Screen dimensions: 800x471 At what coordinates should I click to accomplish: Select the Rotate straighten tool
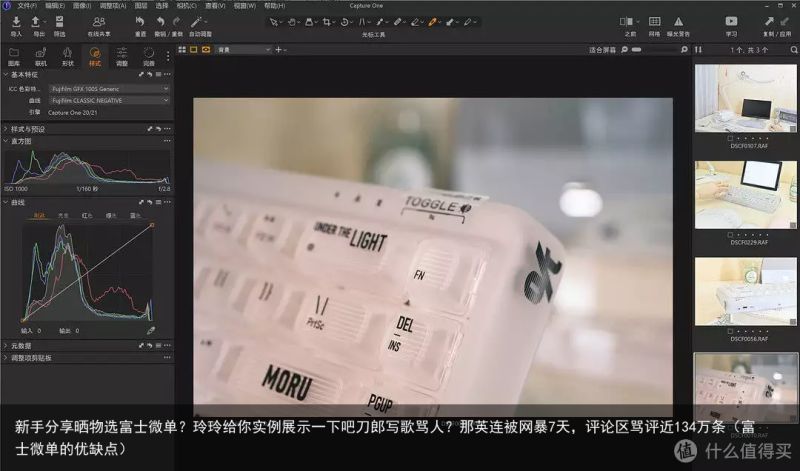pos(344,22)
